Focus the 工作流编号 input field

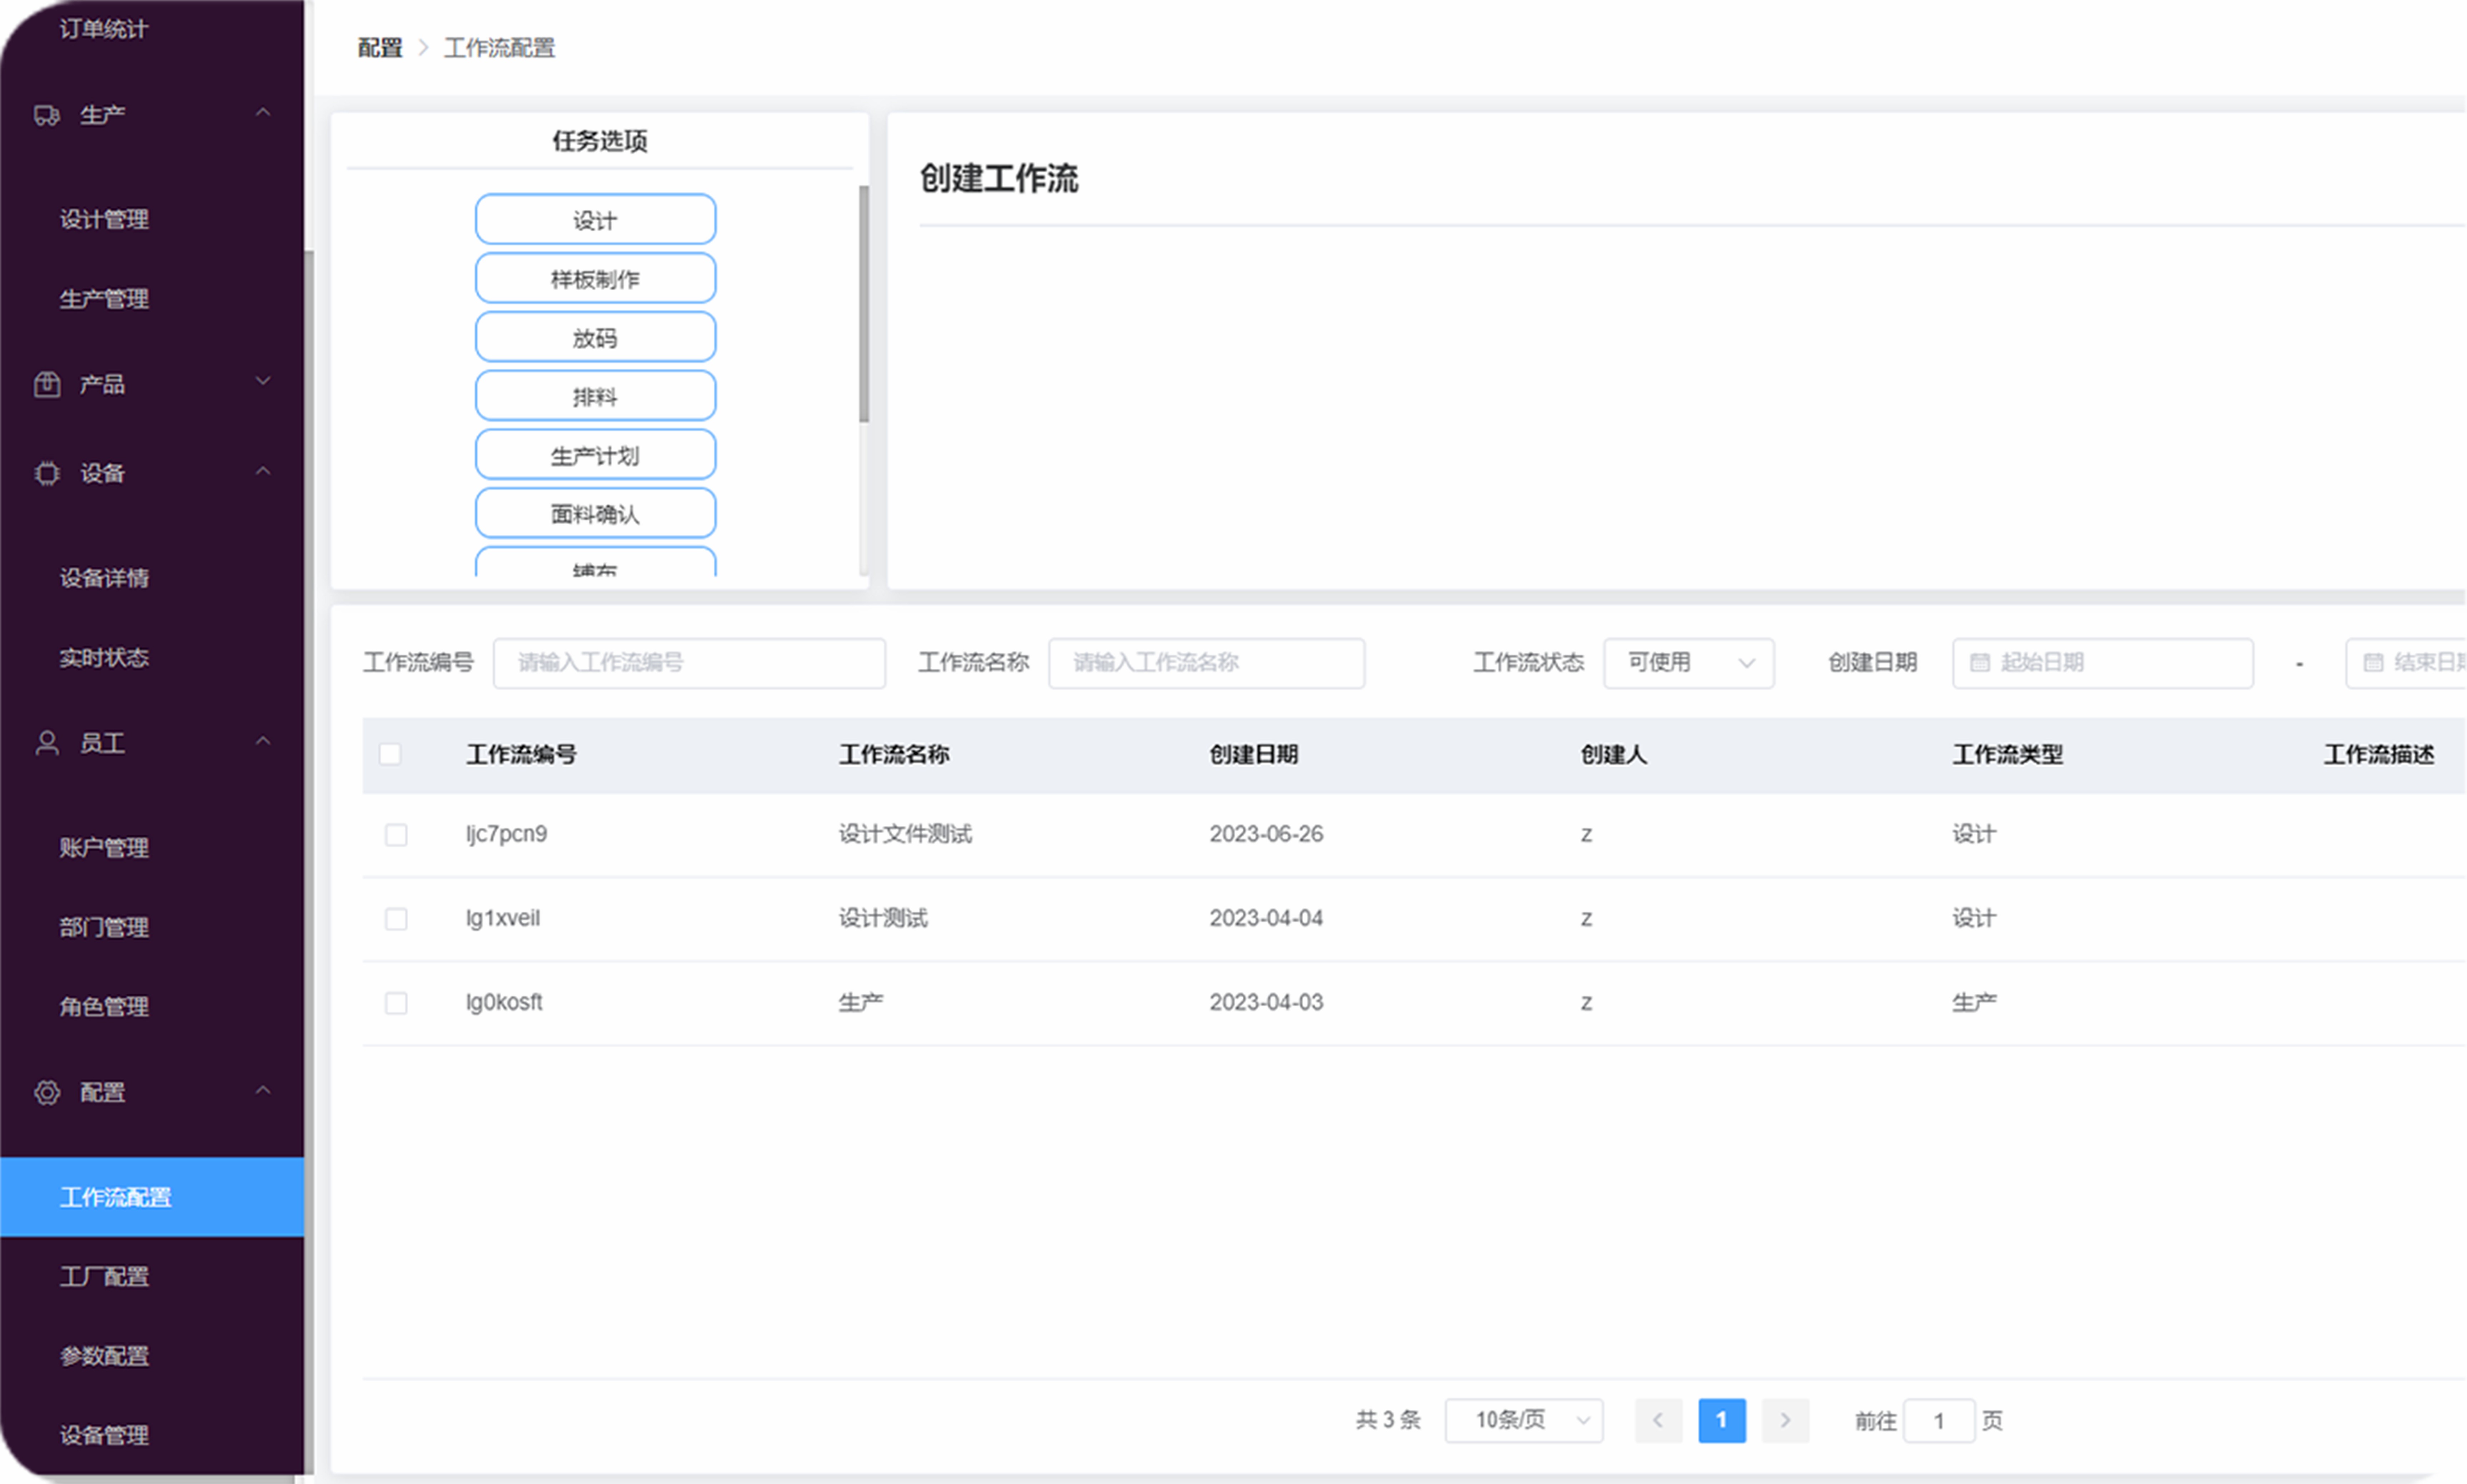(x=689, y=663)
